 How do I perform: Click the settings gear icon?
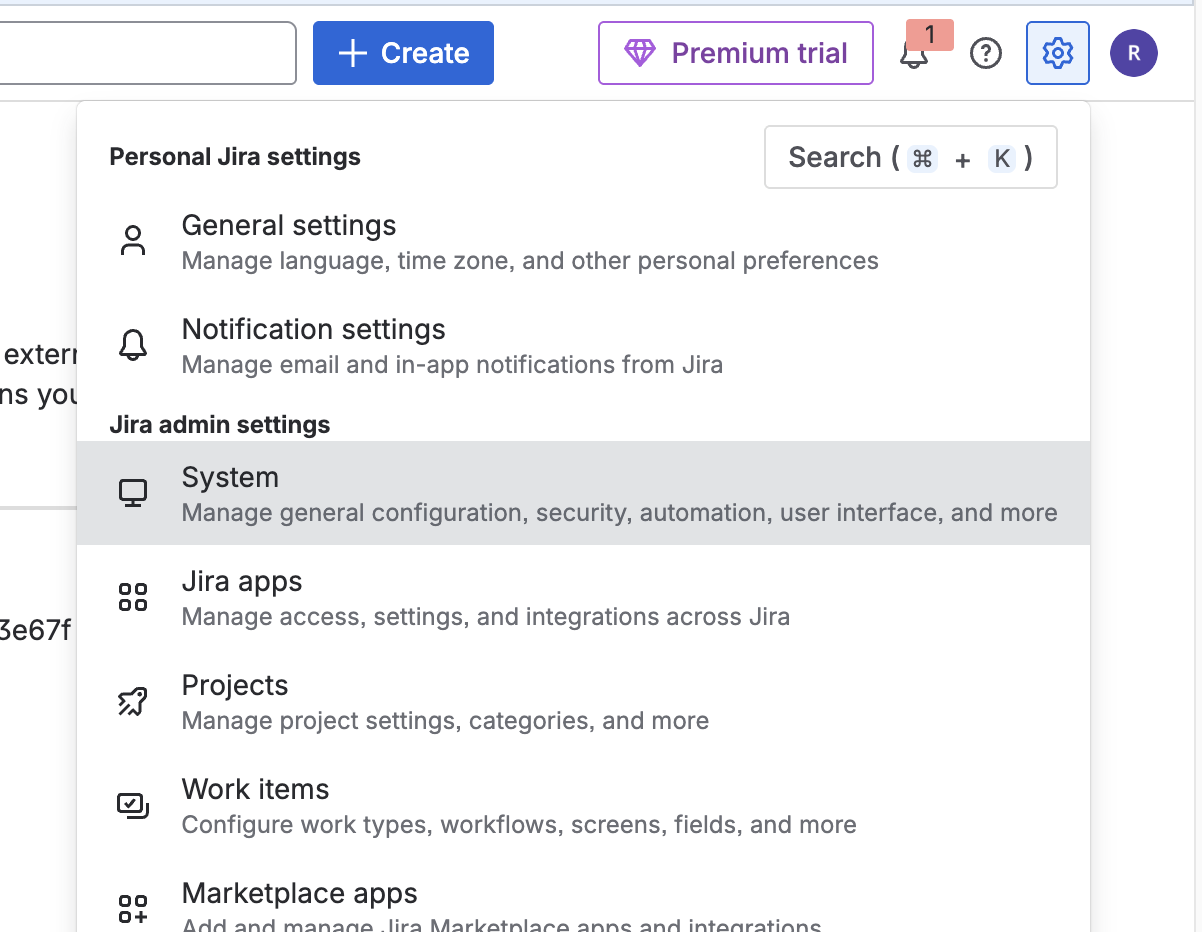(1057, 53)
